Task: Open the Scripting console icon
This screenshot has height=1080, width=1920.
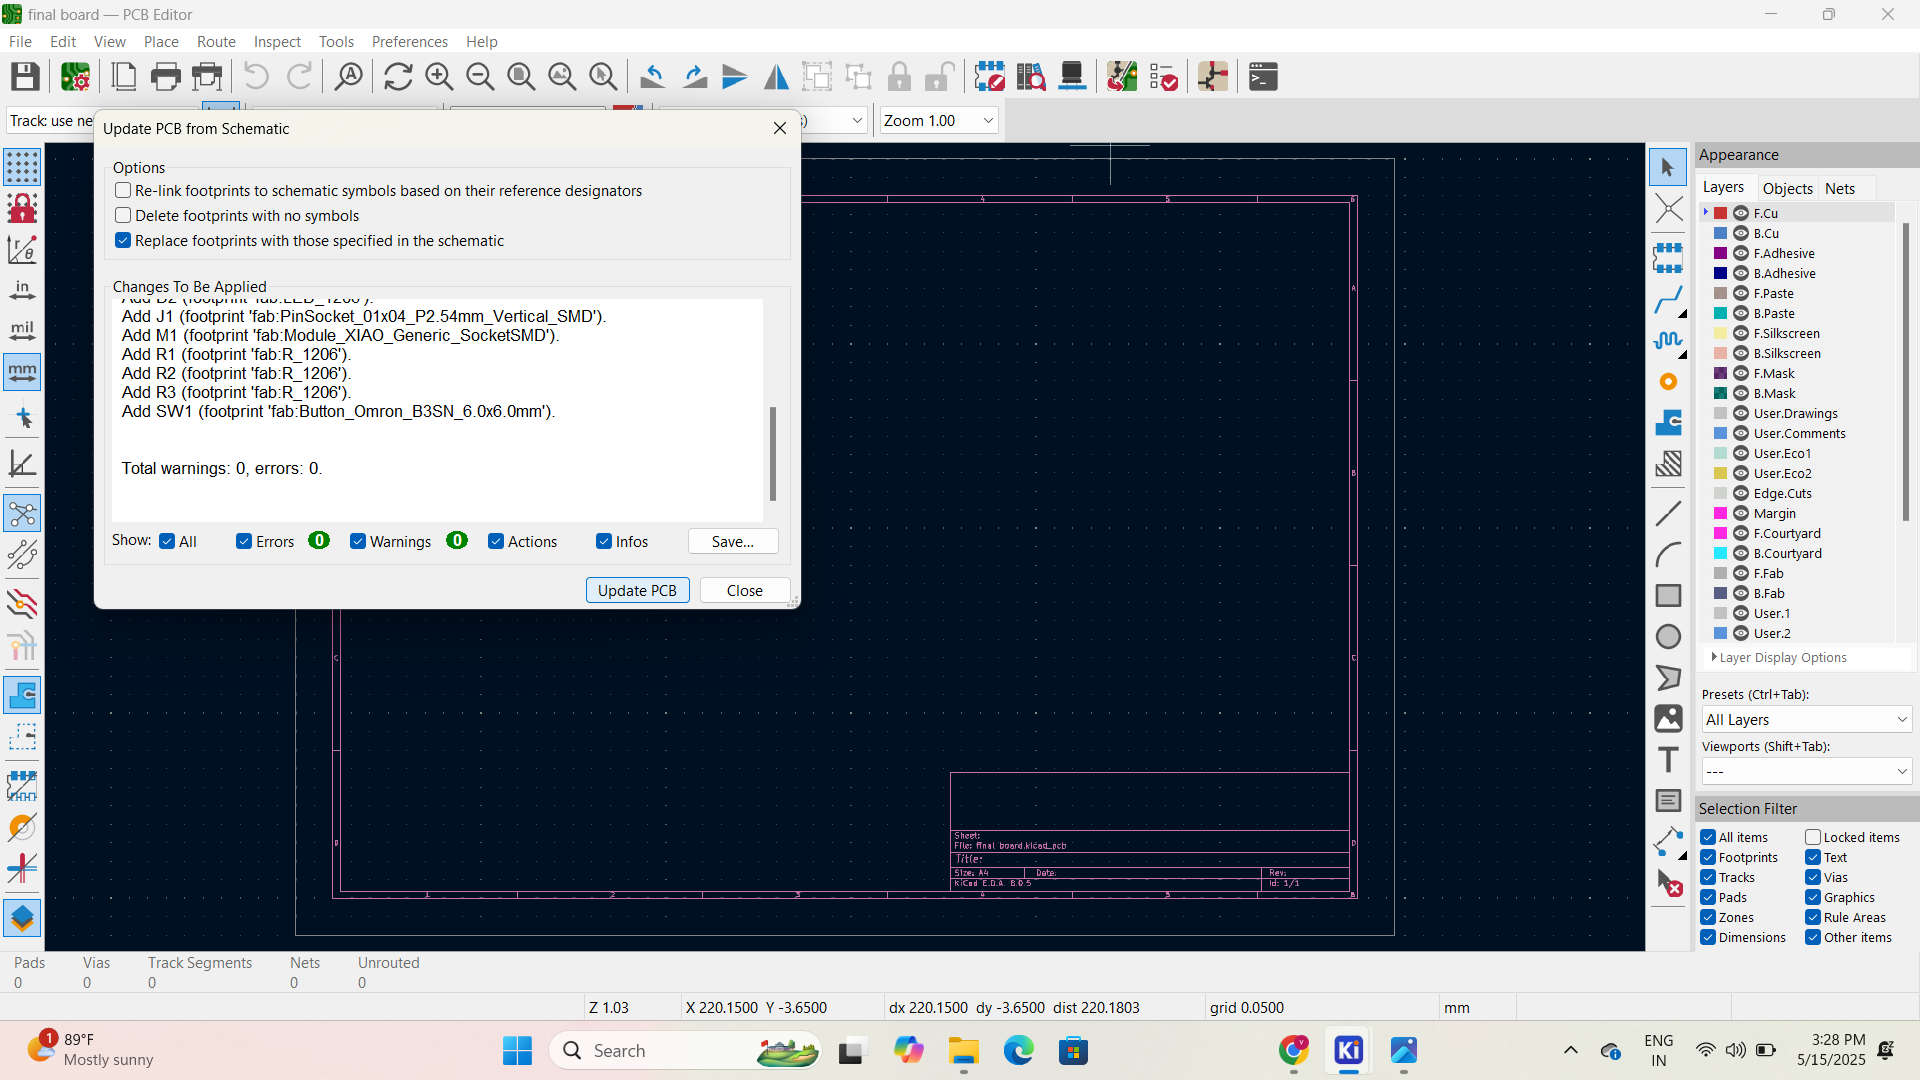Action: [1263, 77]
